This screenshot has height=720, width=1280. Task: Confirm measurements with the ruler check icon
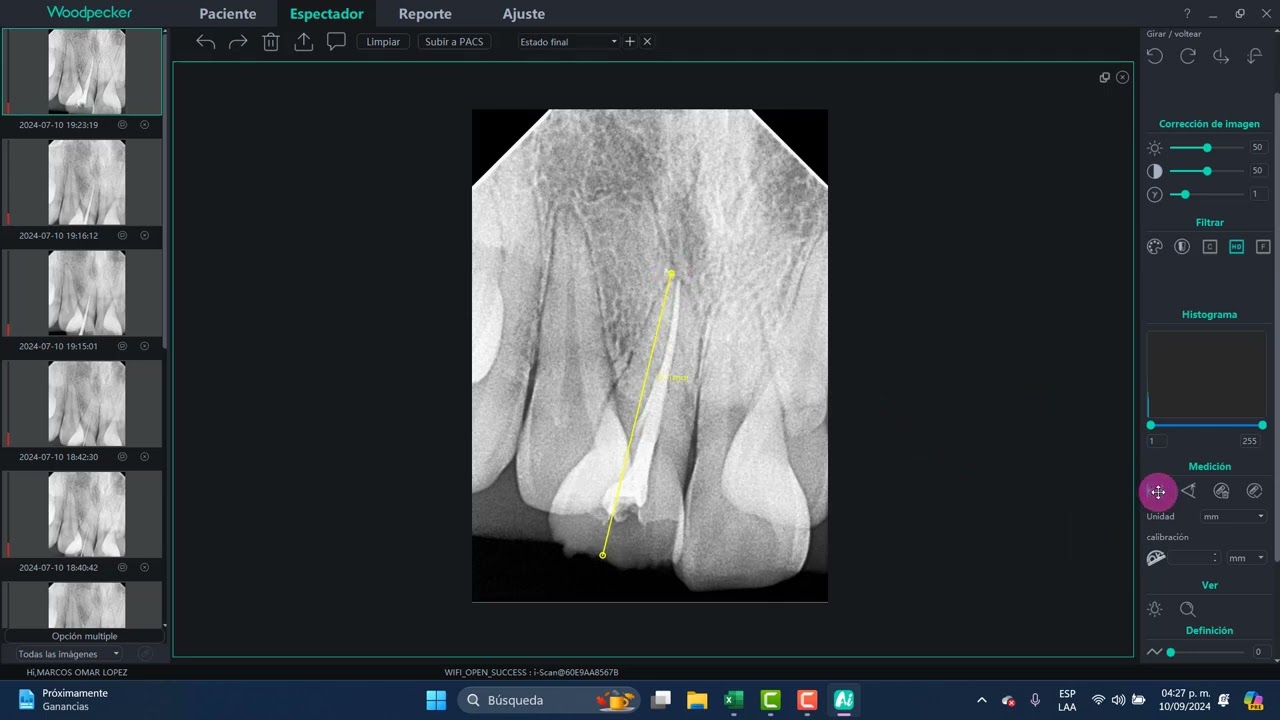[1254, 491]
